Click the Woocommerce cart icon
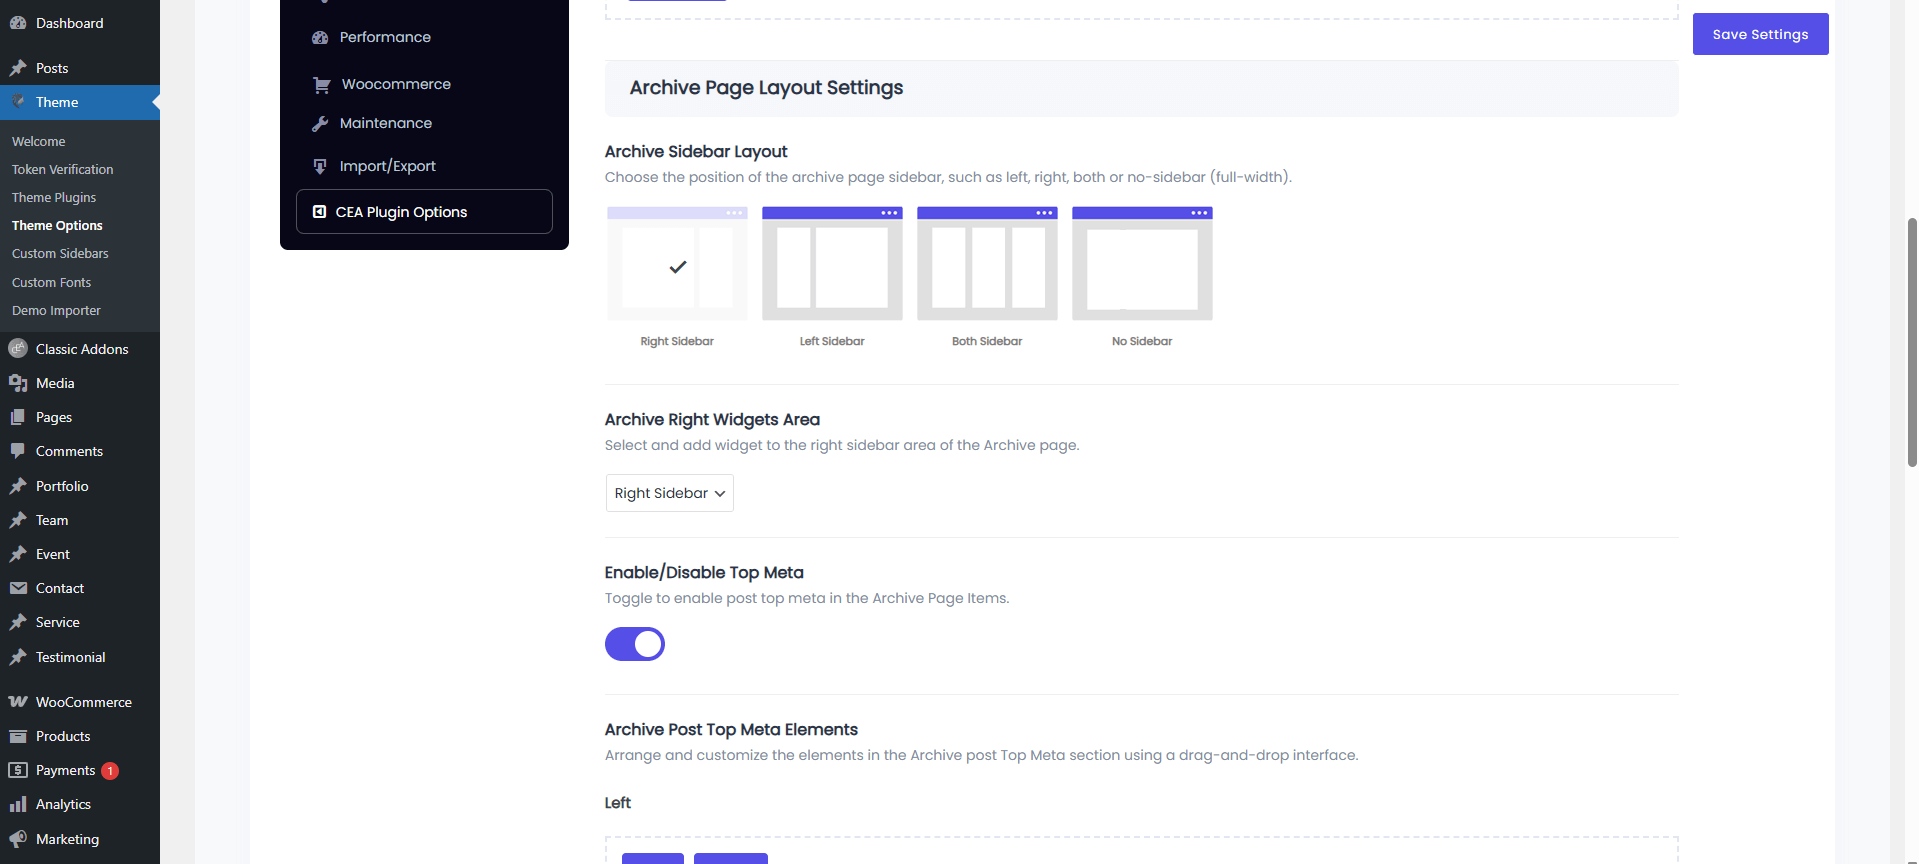Screen dimensions: 1919x864 pos(321,85)
